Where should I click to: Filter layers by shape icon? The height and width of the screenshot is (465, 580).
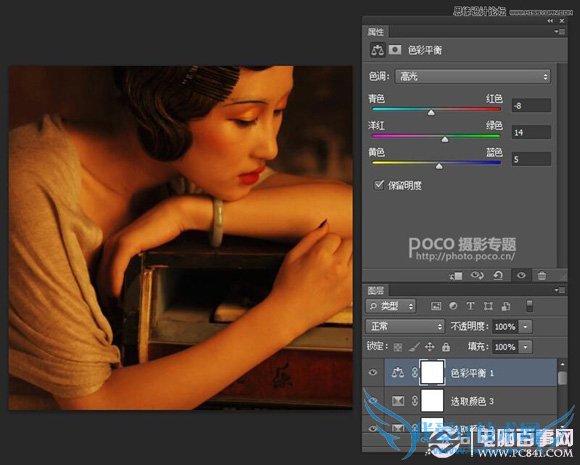(x=488, y=306)
